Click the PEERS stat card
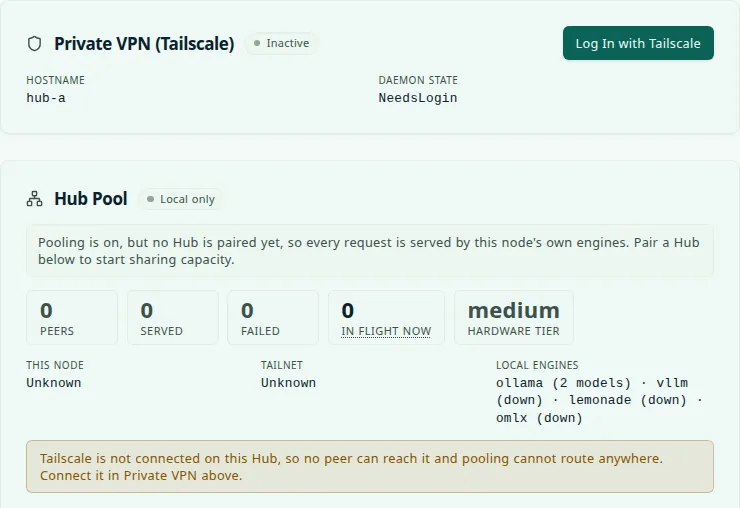740x508 pixels. (72, 318)
